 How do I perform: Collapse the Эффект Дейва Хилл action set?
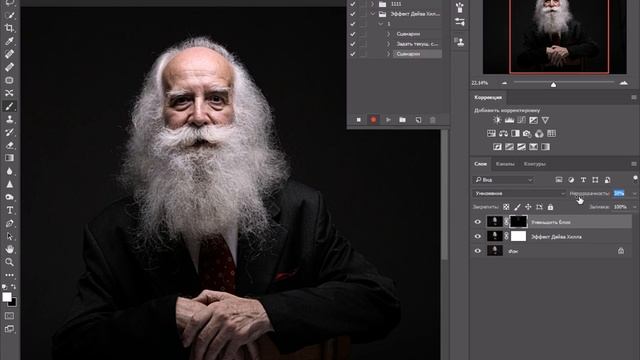pos(372,14)
